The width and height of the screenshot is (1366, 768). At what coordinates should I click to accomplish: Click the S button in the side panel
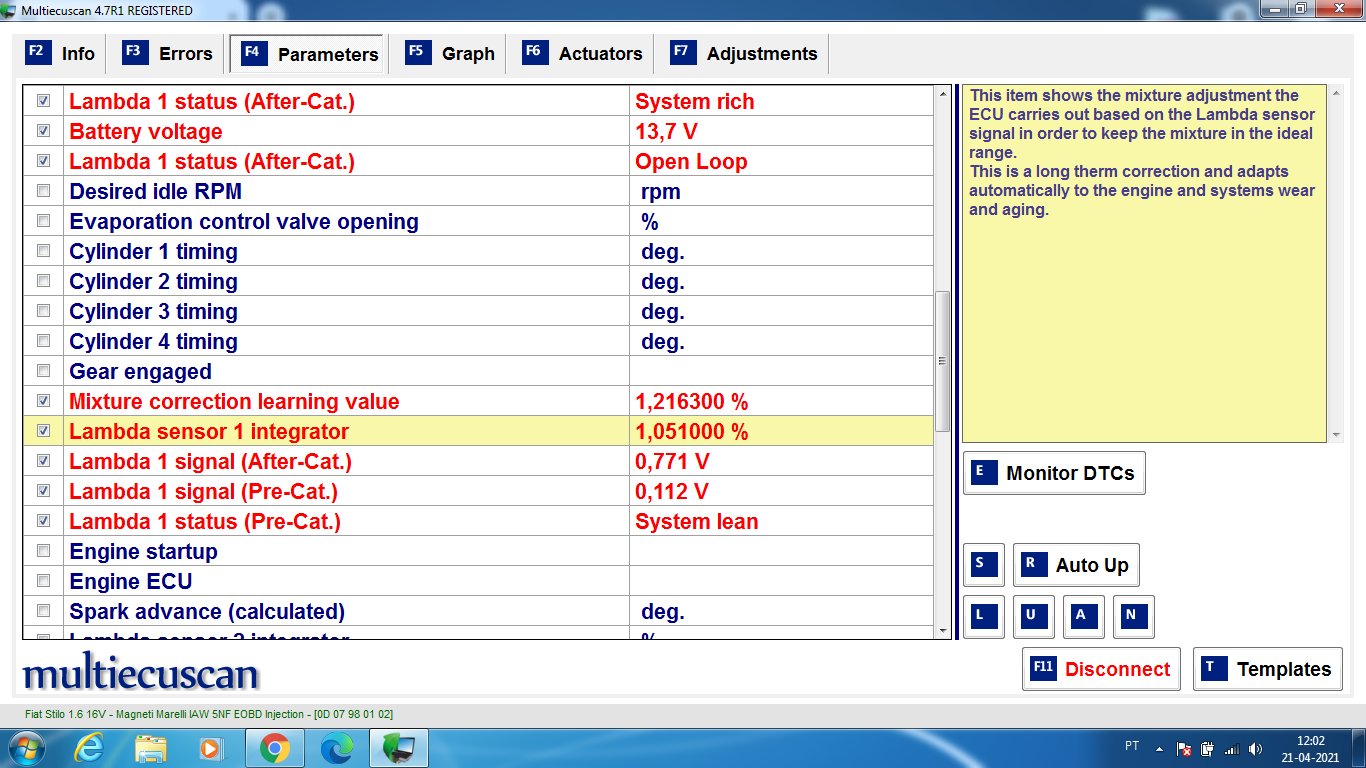982,565
